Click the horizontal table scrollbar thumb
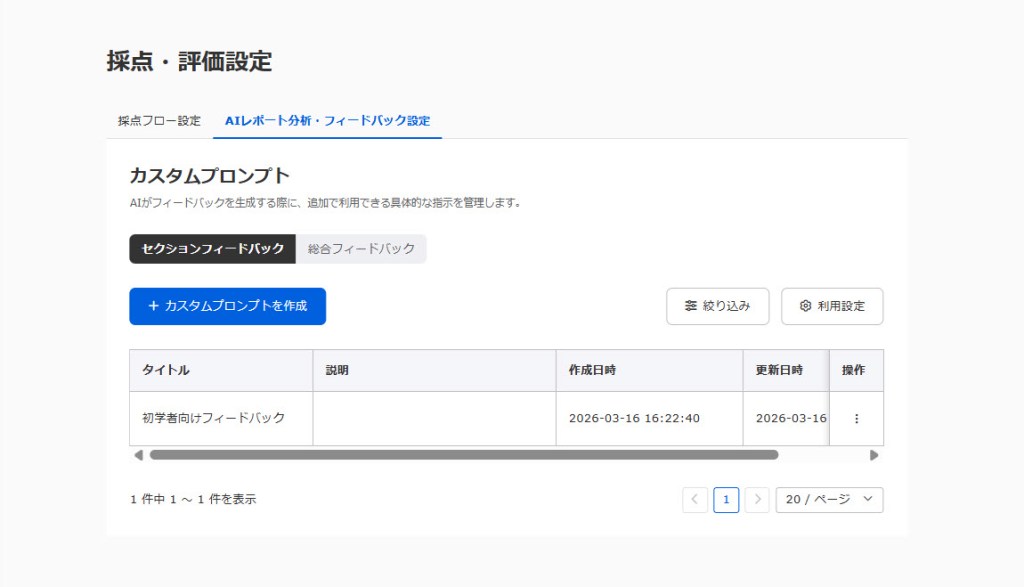The width and height of the screenshot is (1024, 587). [x=463, y=455]
